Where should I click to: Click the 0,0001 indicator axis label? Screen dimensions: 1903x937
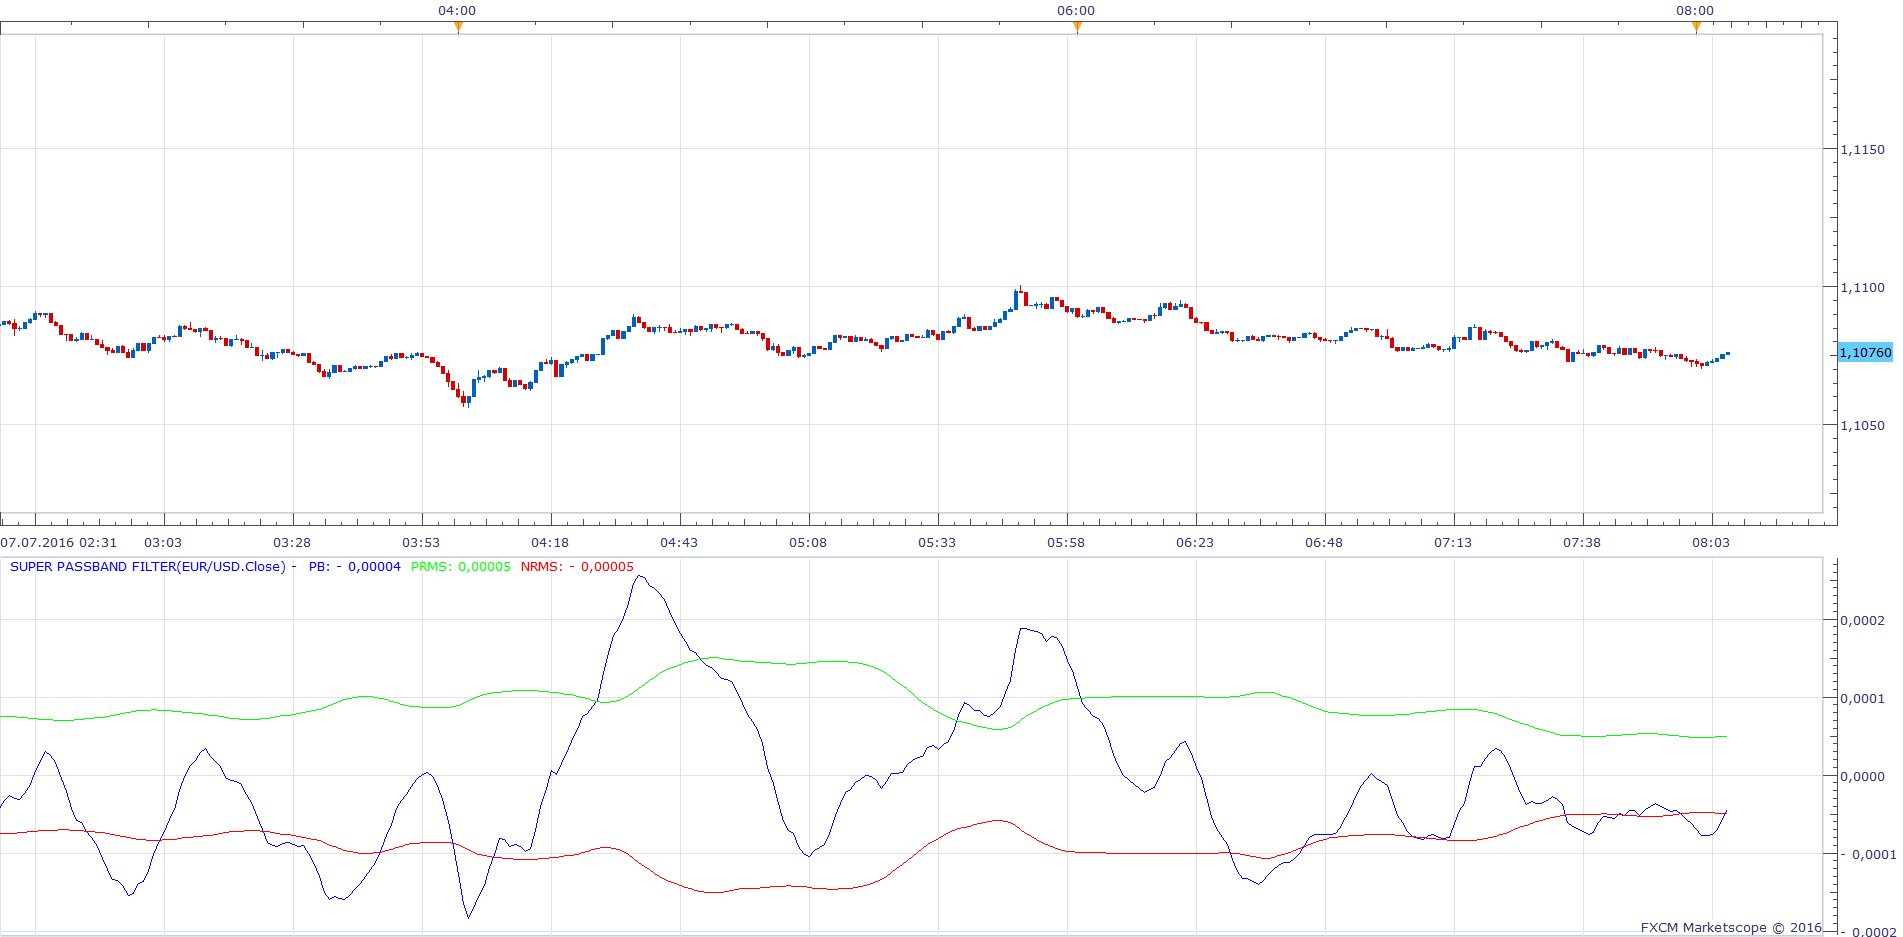[1863, 699]
